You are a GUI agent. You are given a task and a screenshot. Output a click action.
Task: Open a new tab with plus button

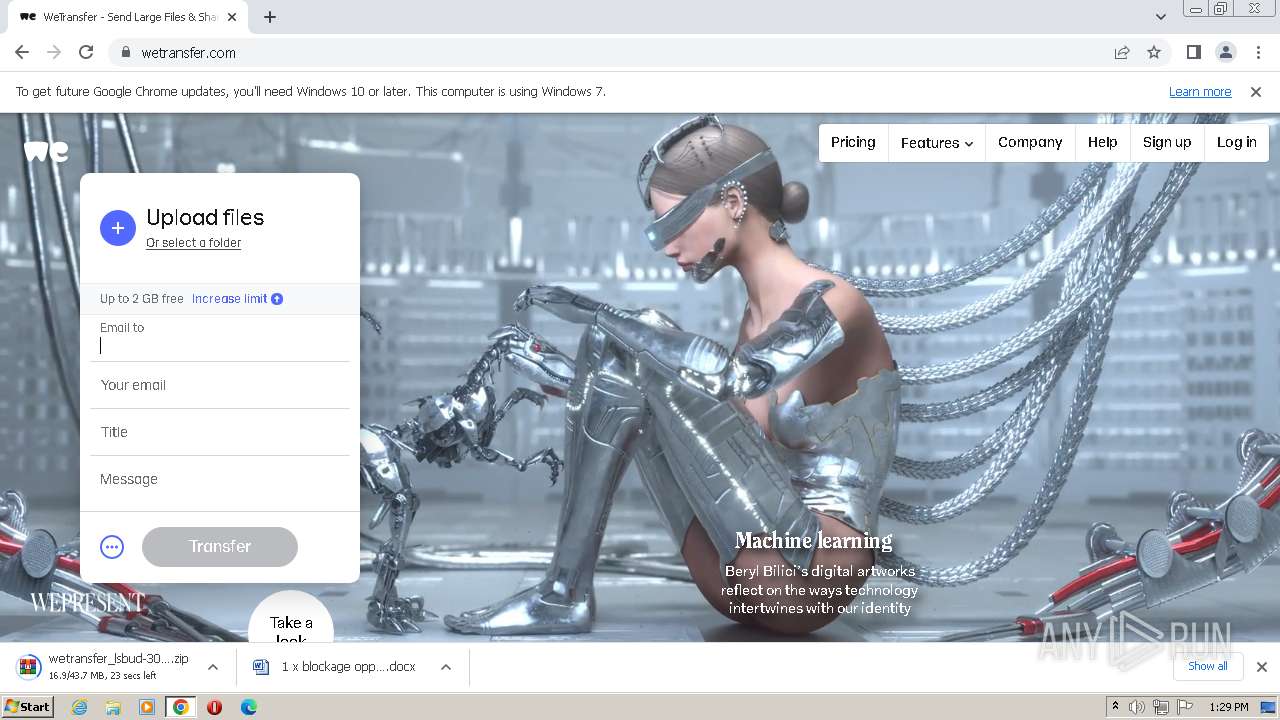click(x=270, y=17)
